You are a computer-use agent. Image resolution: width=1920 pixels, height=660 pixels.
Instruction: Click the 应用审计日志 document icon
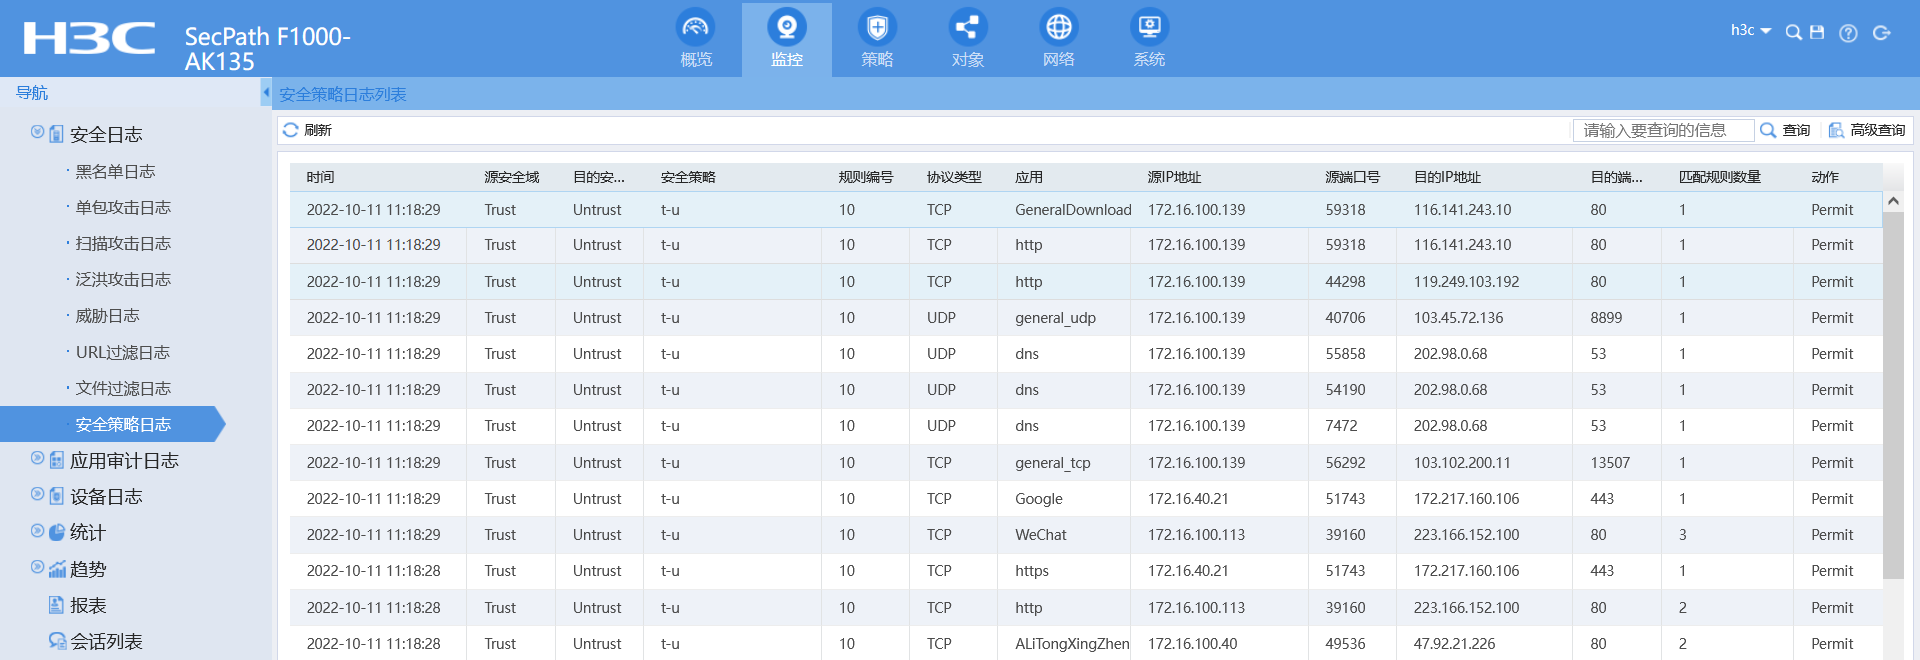(x=56, y=460)
